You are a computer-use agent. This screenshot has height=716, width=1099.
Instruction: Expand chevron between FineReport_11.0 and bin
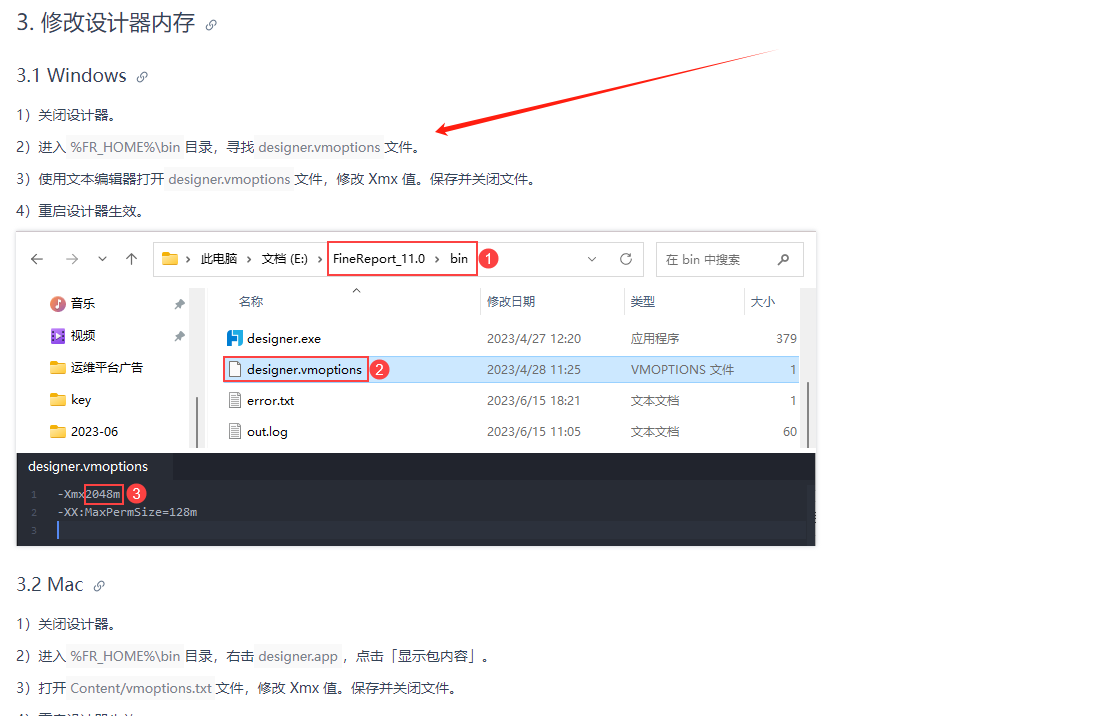[x=437, y=259]
